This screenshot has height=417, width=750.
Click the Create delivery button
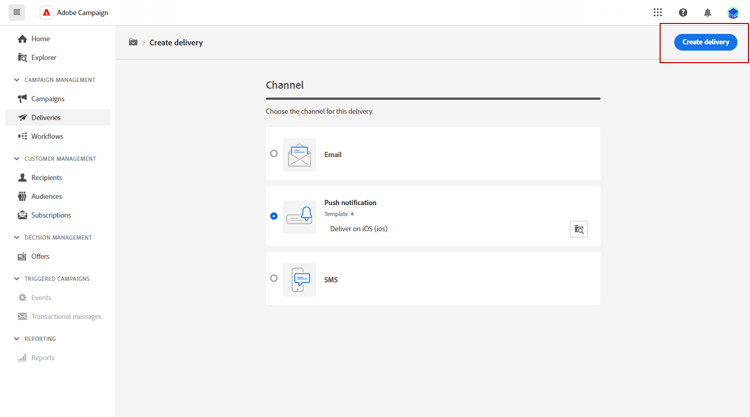[x=705, y=42]
